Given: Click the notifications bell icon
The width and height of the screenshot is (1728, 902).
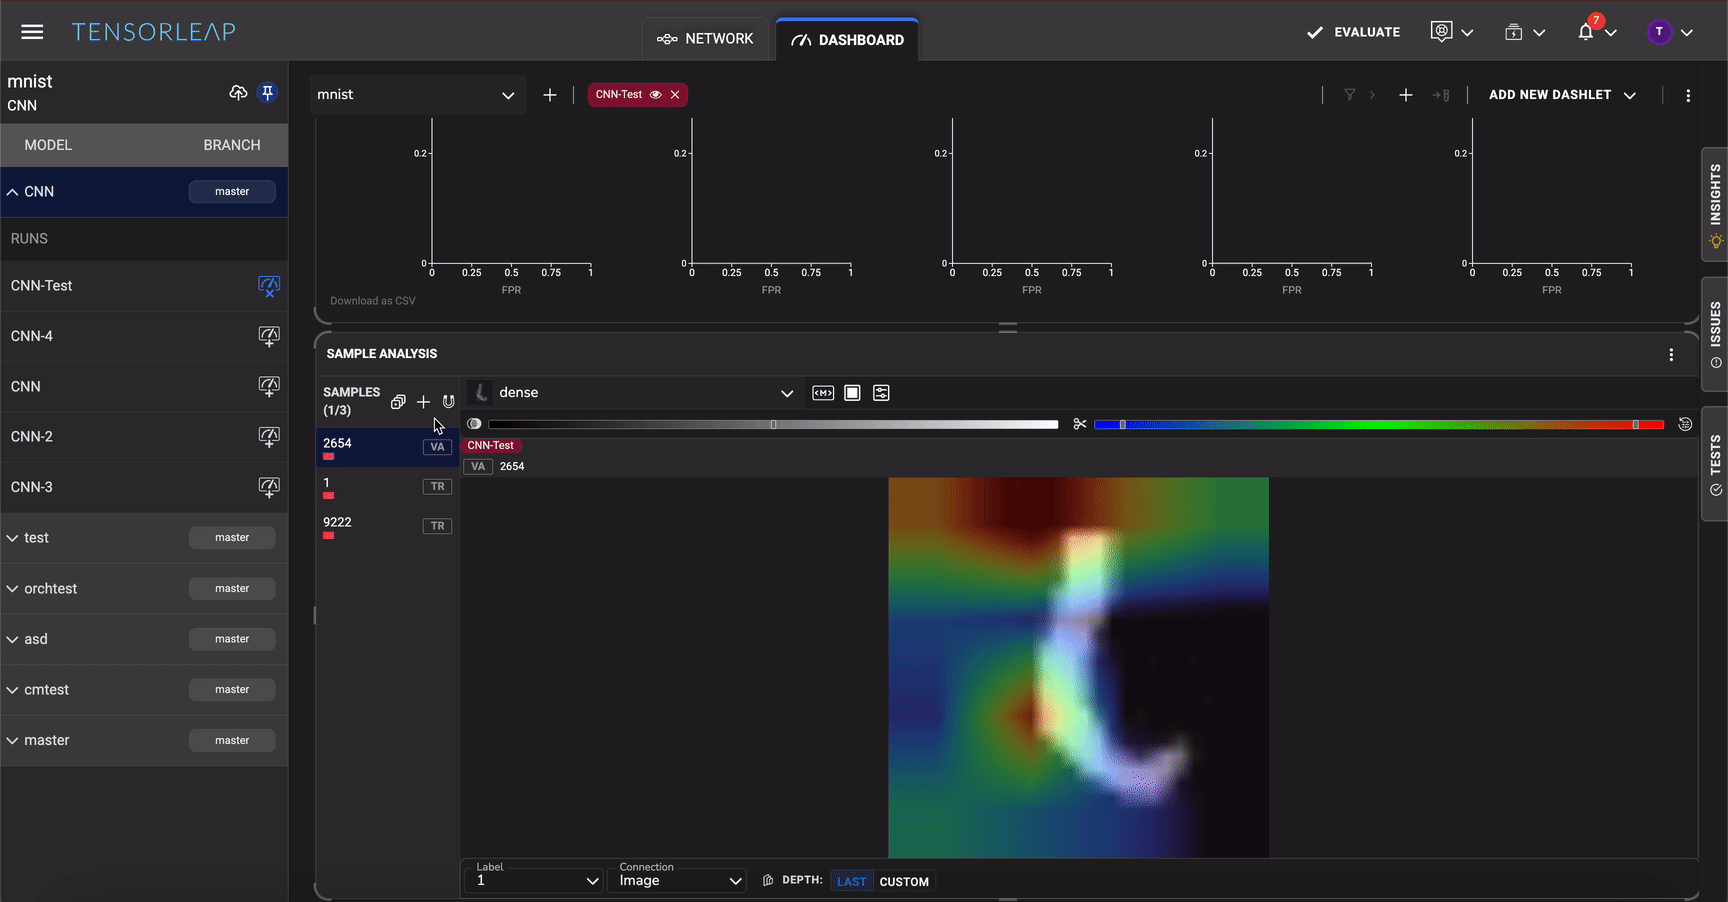Looking at the screenshot, I should [1585, 32].
